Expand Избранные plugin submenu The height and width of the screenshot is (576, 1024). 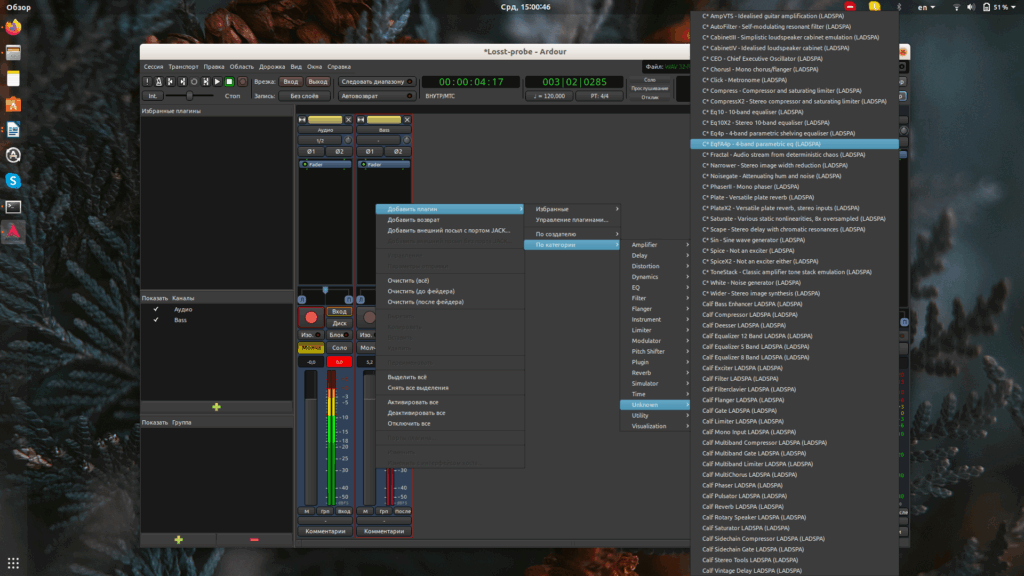pos(572,209)
